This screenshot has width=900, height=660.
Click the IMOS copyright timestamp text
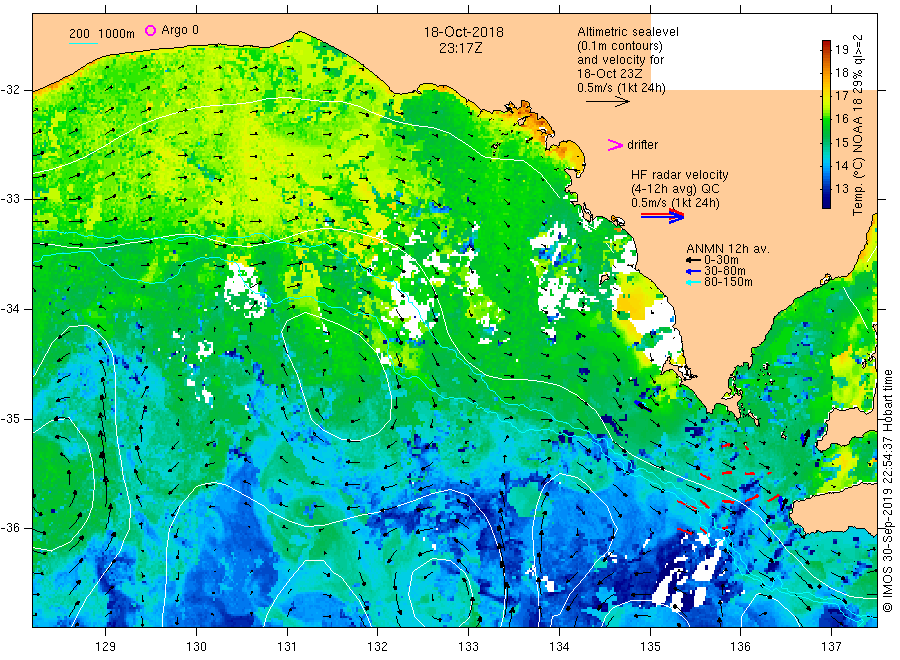point(888,491)
